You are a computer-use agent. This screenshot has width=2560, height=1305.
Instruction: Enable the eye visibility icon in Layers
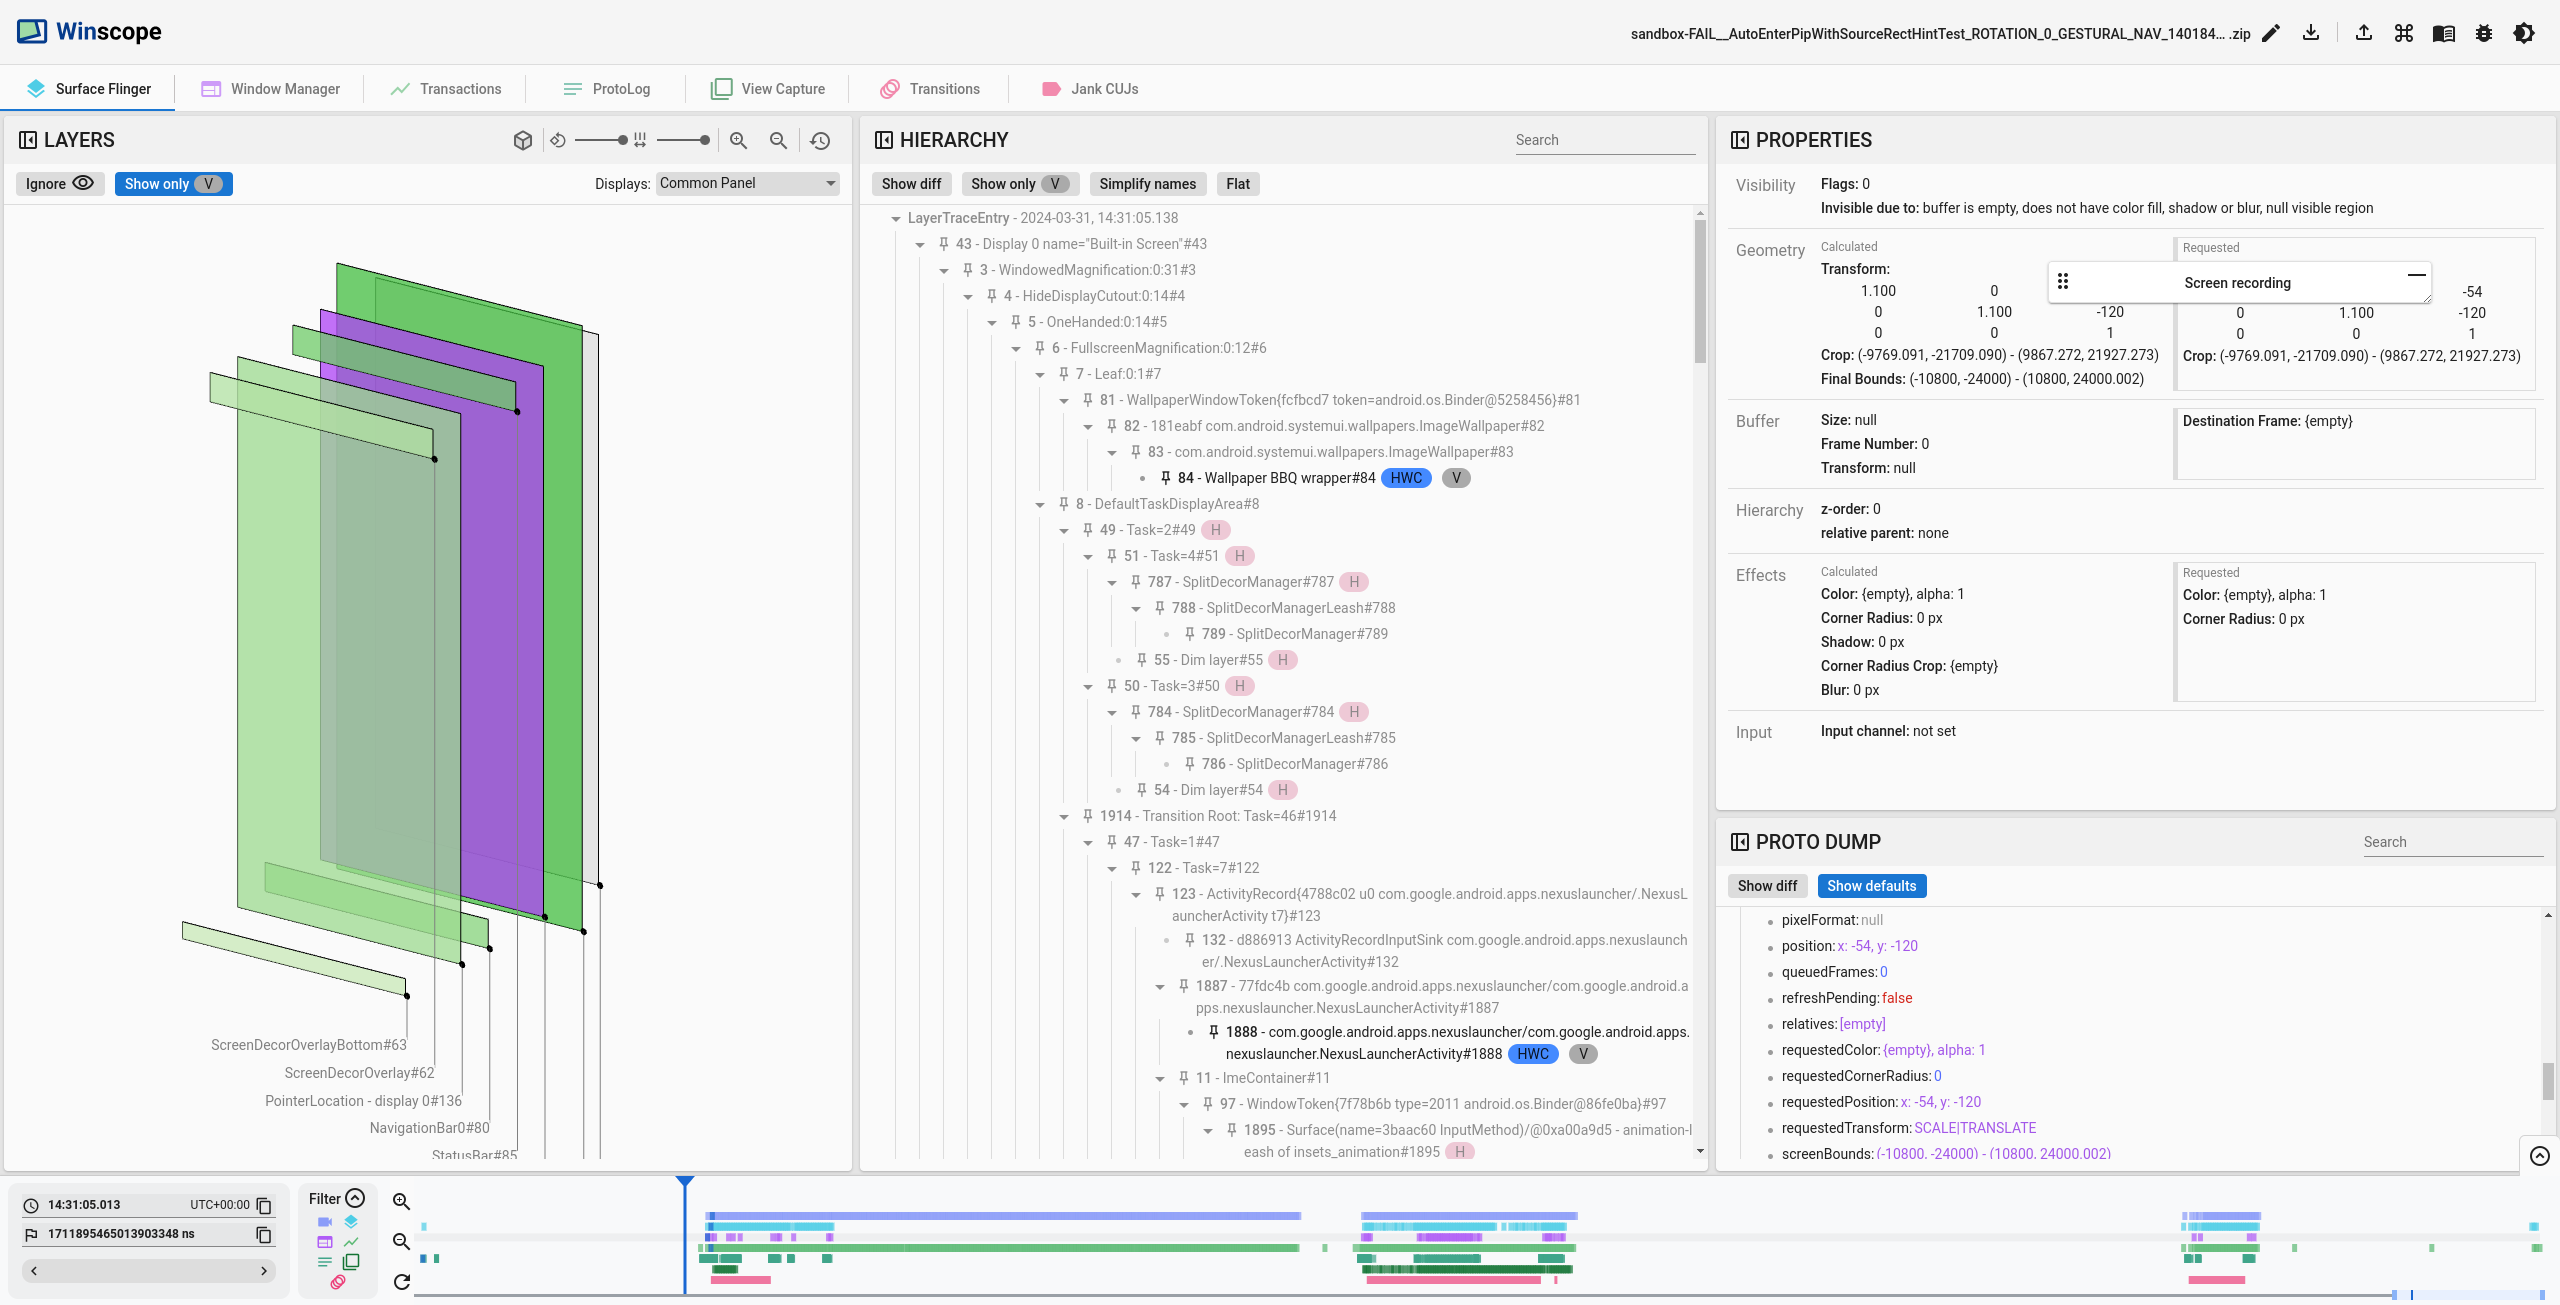click(82, 183)
